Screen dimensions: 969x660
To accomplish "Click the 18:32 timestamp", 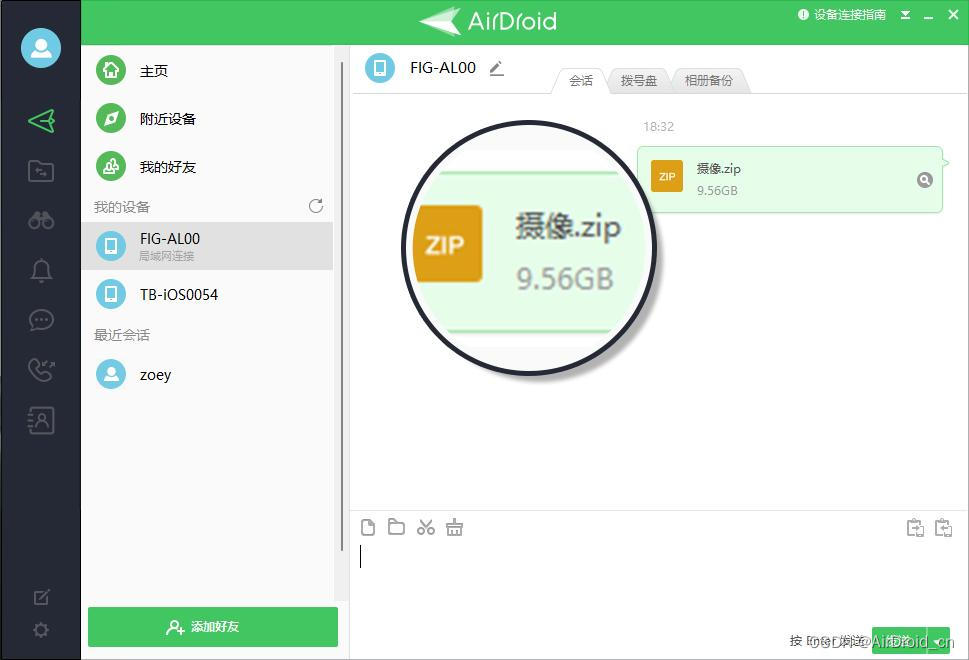I will coord(658,127).
